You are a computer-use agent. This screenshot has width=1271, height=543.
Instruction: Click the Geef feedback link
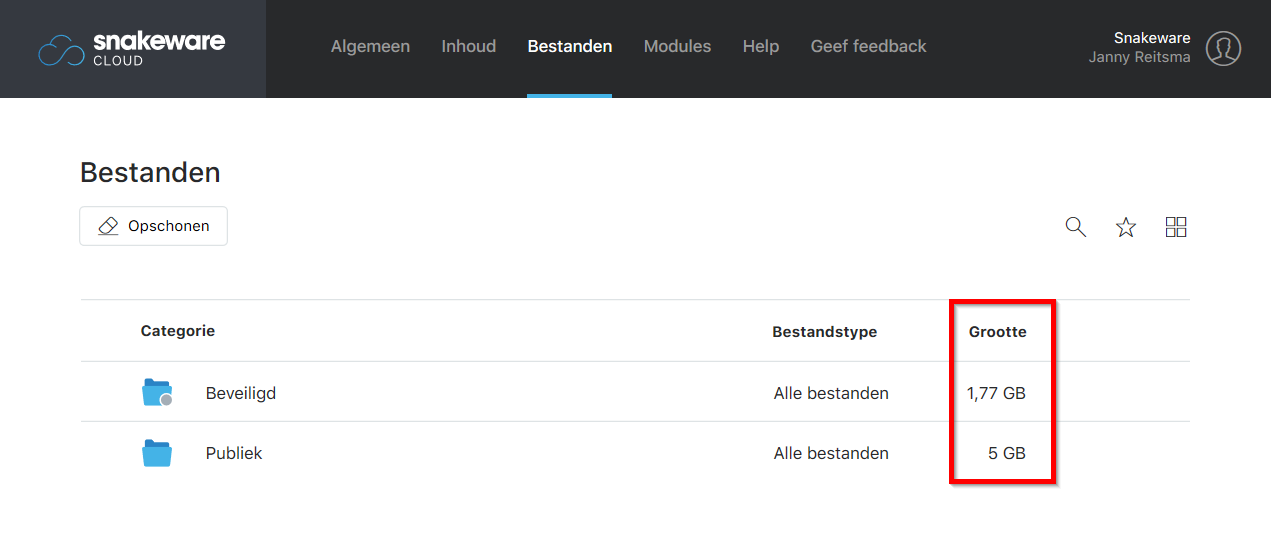pos(868,46)
